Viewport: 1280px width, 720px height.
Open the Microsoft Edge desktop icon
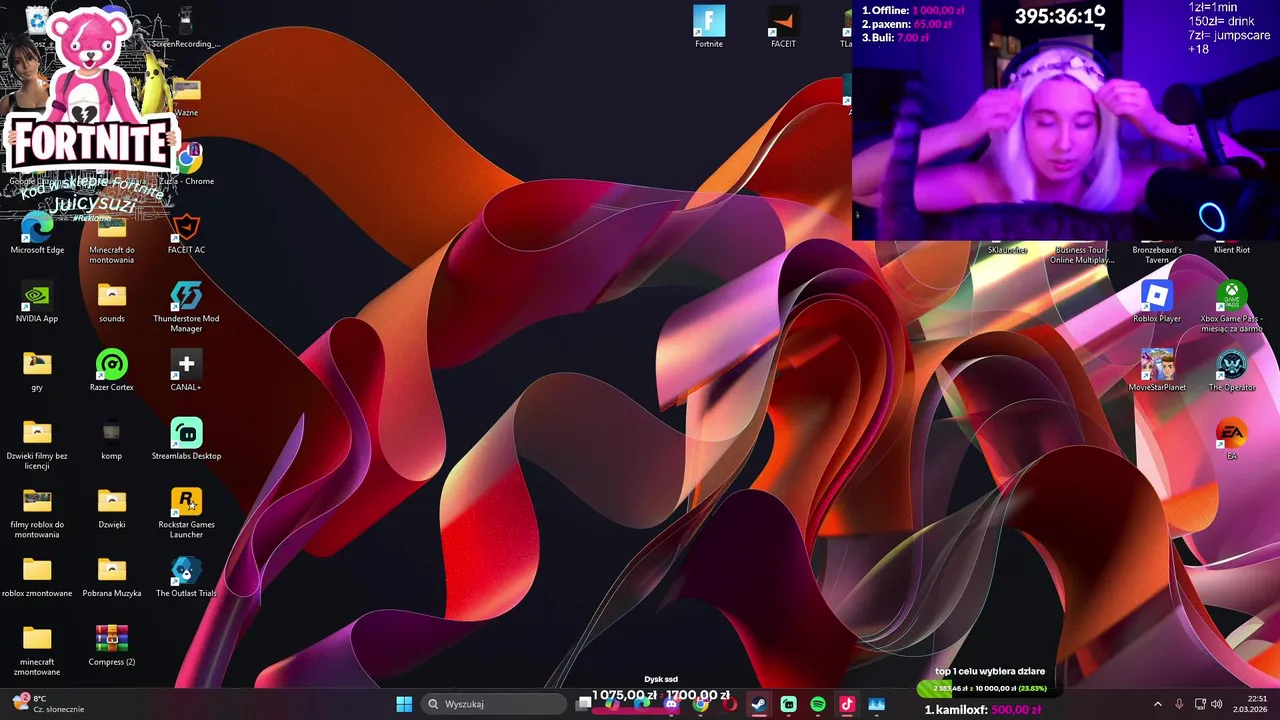(x=37, y=233)
